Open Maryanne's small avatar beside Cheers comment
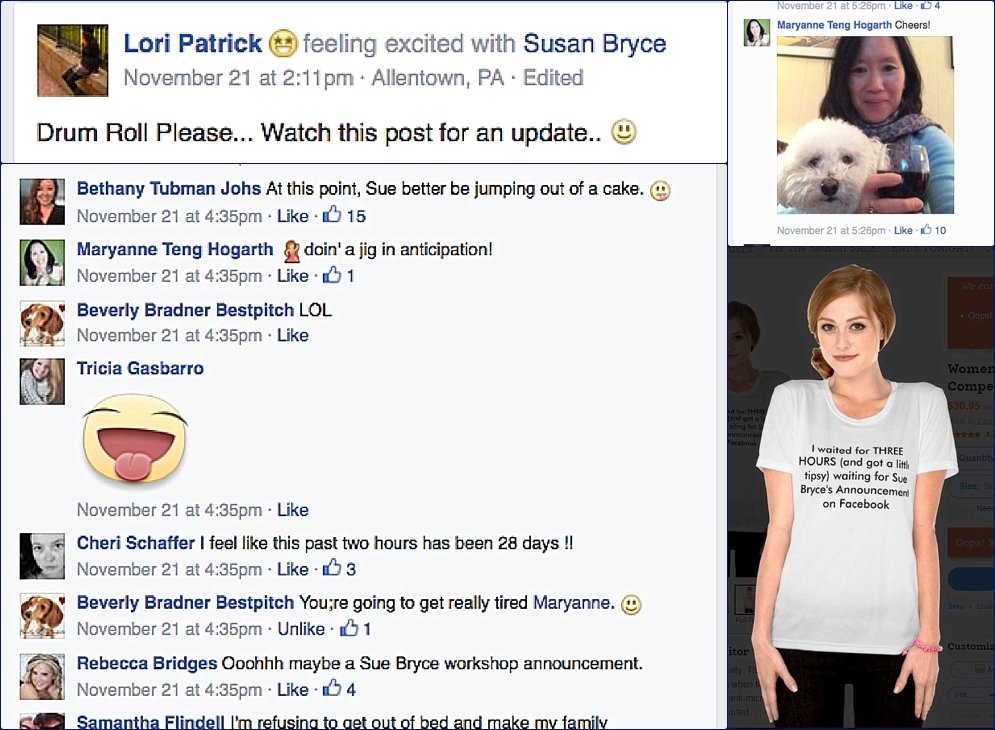995x730 pixels. click(x=756, y=32)
